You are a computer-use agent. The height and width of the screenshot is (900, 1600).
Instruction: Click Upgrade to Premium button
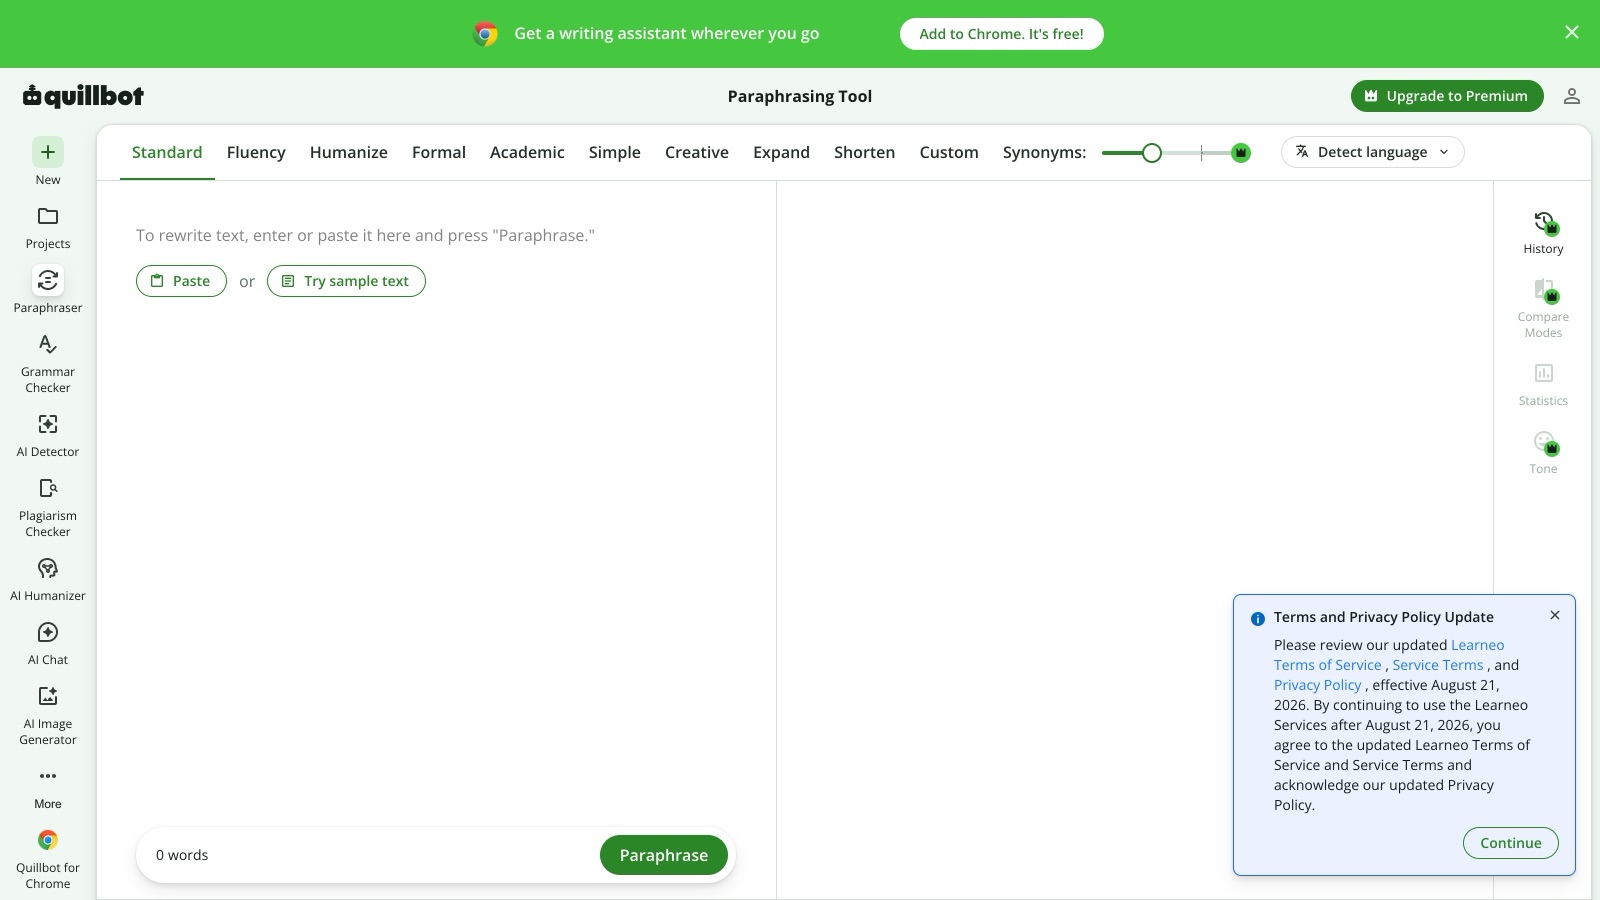click(1447, 96)
